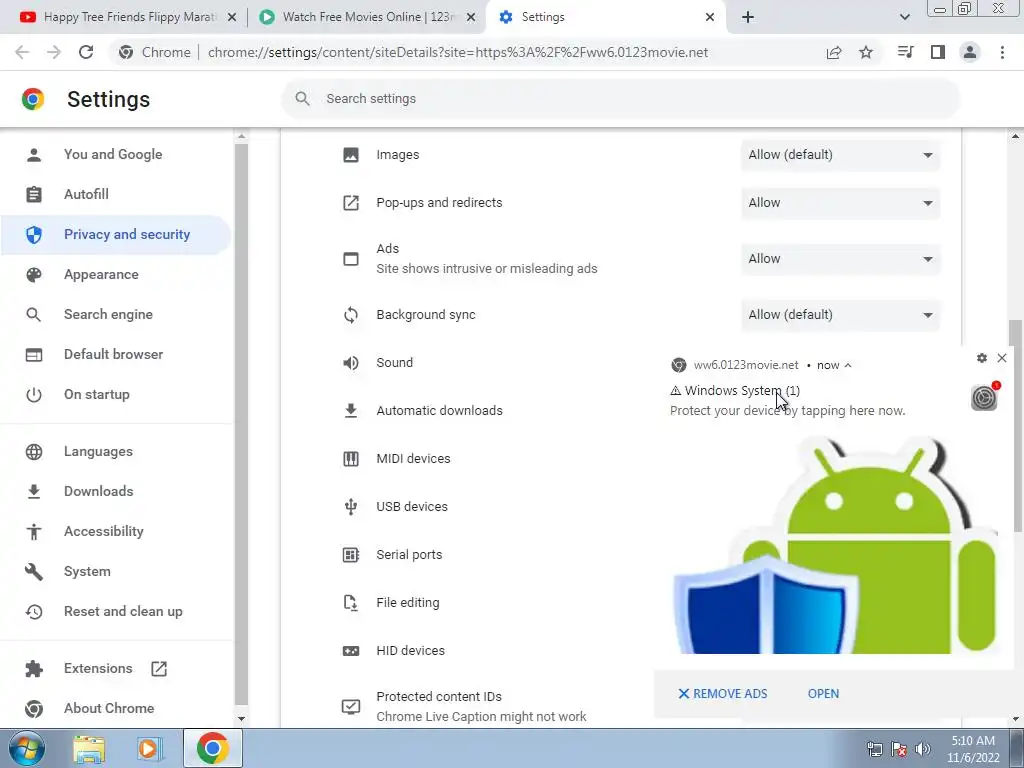Click REMOVE ADS in the notification
This screenshot has width=1024, height=768.
[723, 694]
